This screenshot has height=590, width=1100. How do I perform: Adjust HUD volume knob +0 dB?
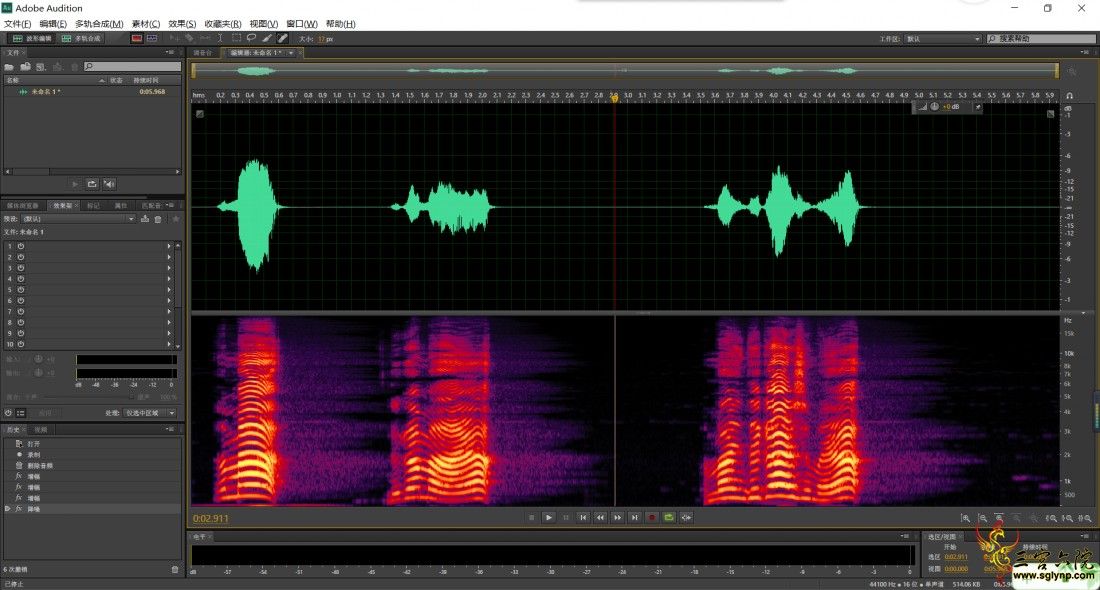coord(934,107)
